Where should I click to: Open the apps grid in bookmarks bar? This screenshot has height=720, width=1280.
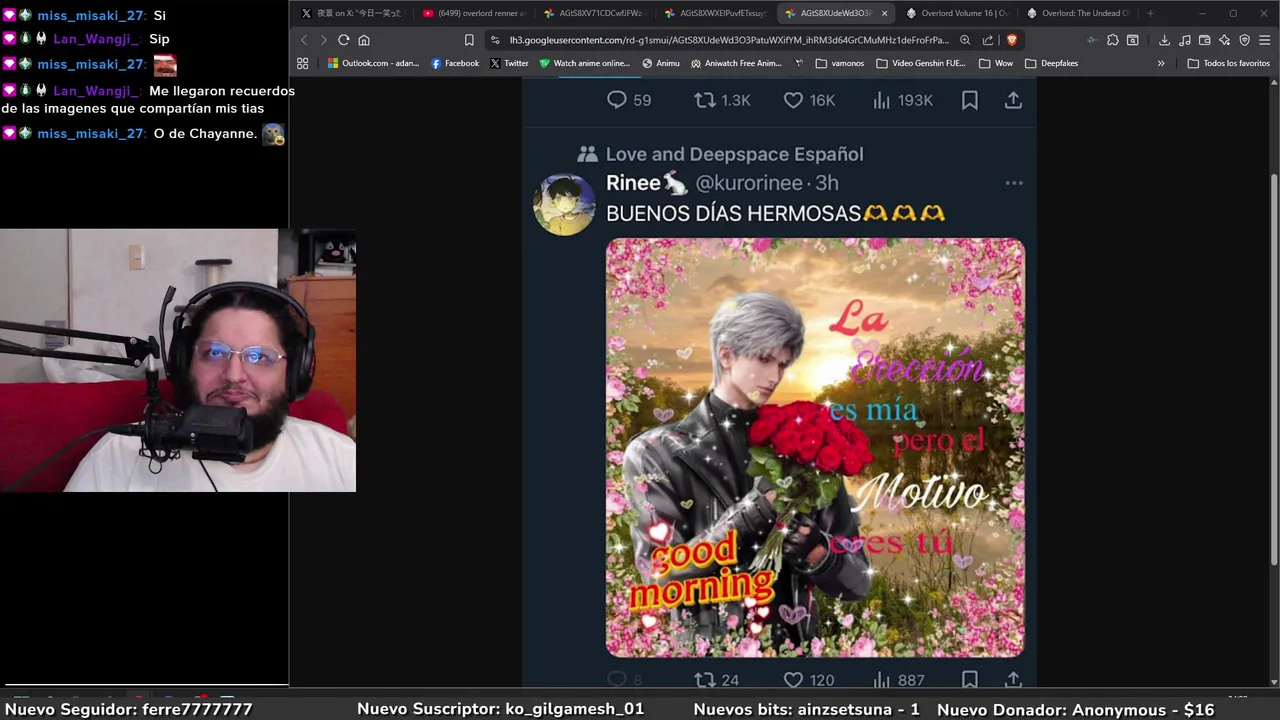coord(303,63)
